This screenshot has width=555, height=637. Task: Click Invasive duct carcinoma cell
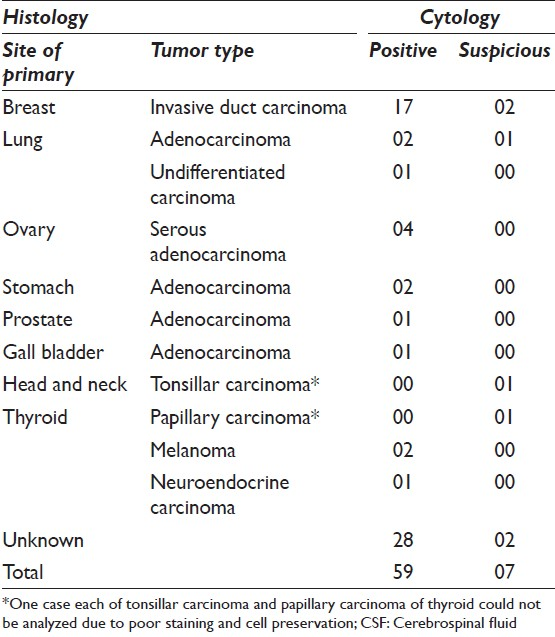[x=248, y=108]
